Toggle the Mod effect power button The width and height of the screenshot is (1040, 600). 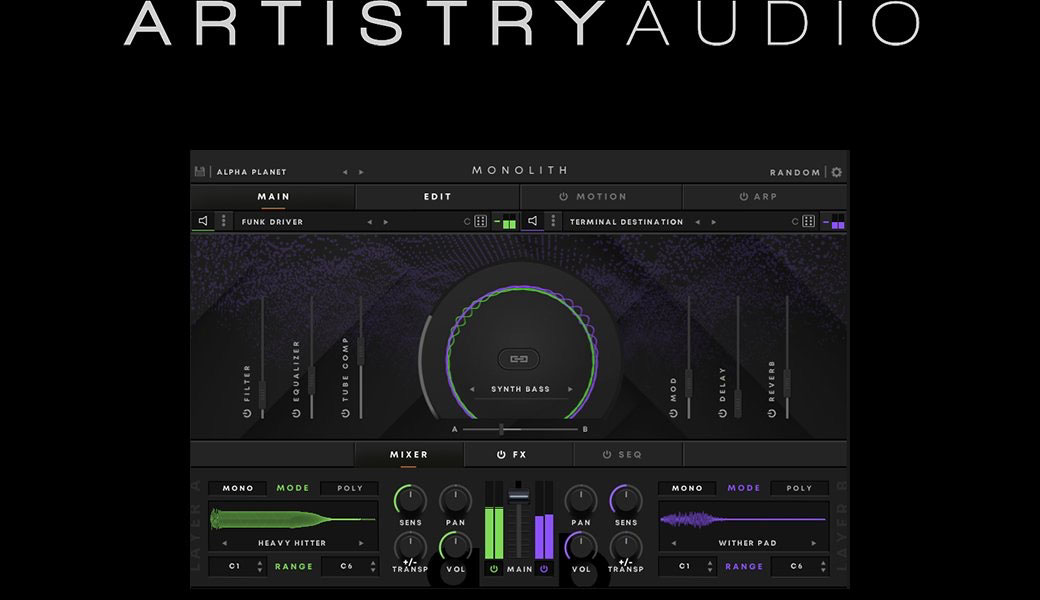[673, 413]
